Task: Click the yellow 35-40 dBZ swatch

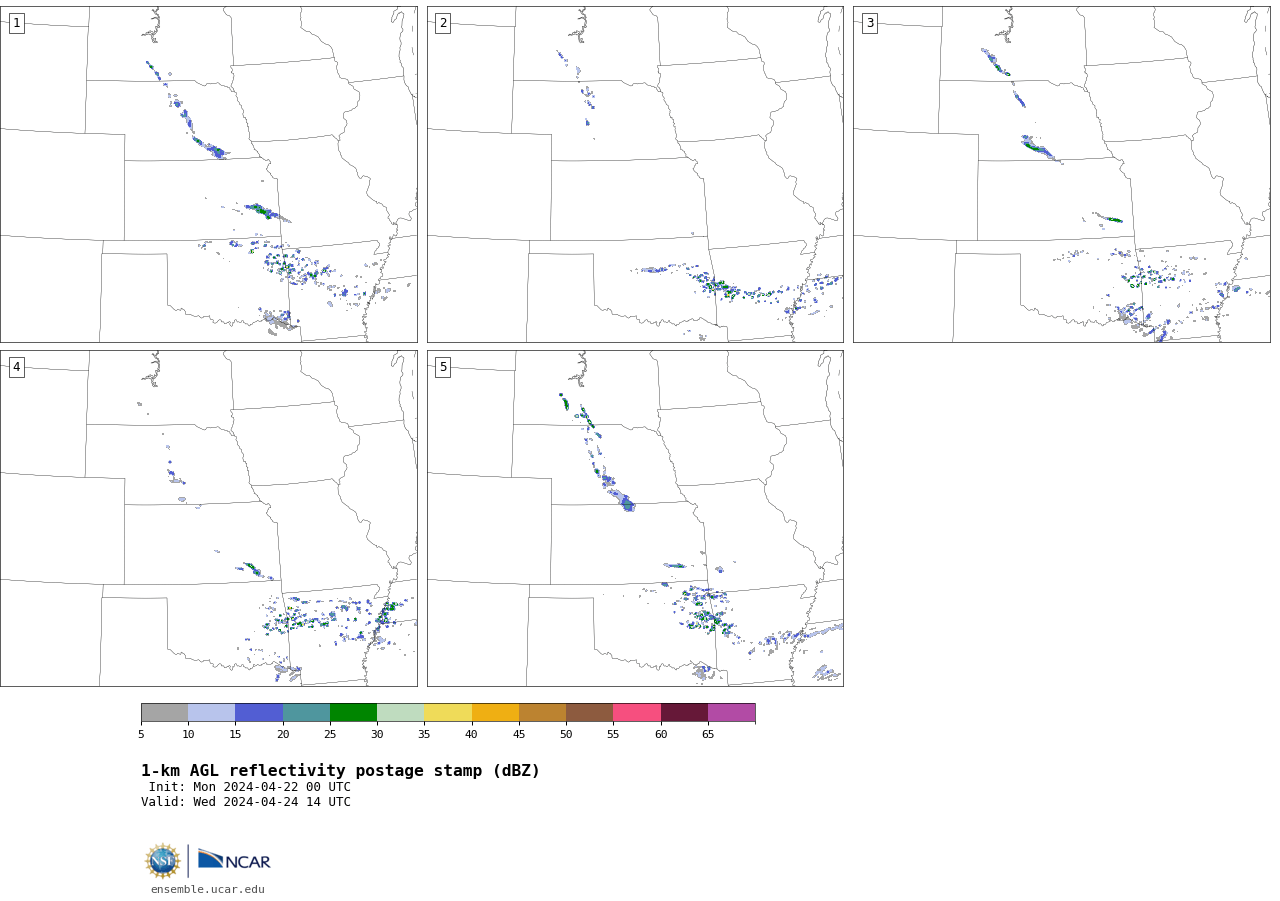Action: (x=448, y=713)
